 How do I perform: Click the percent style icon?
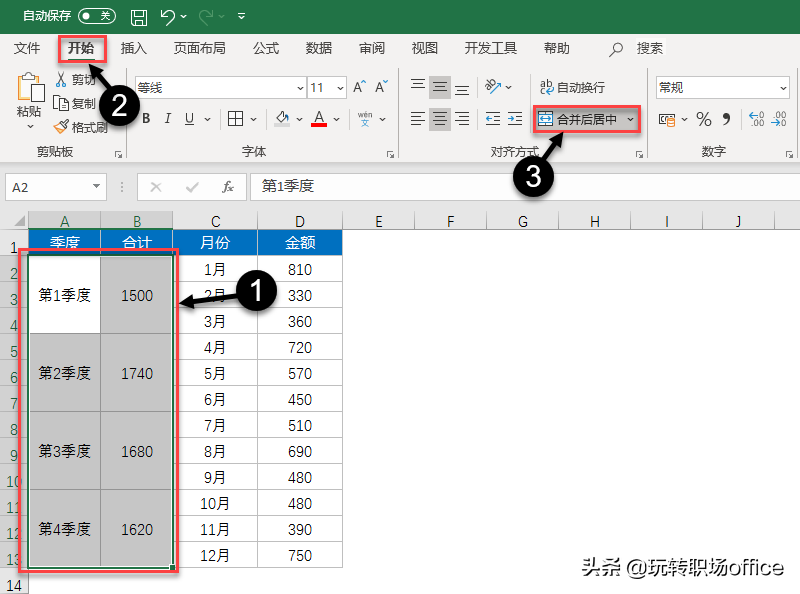coord(704,119)
